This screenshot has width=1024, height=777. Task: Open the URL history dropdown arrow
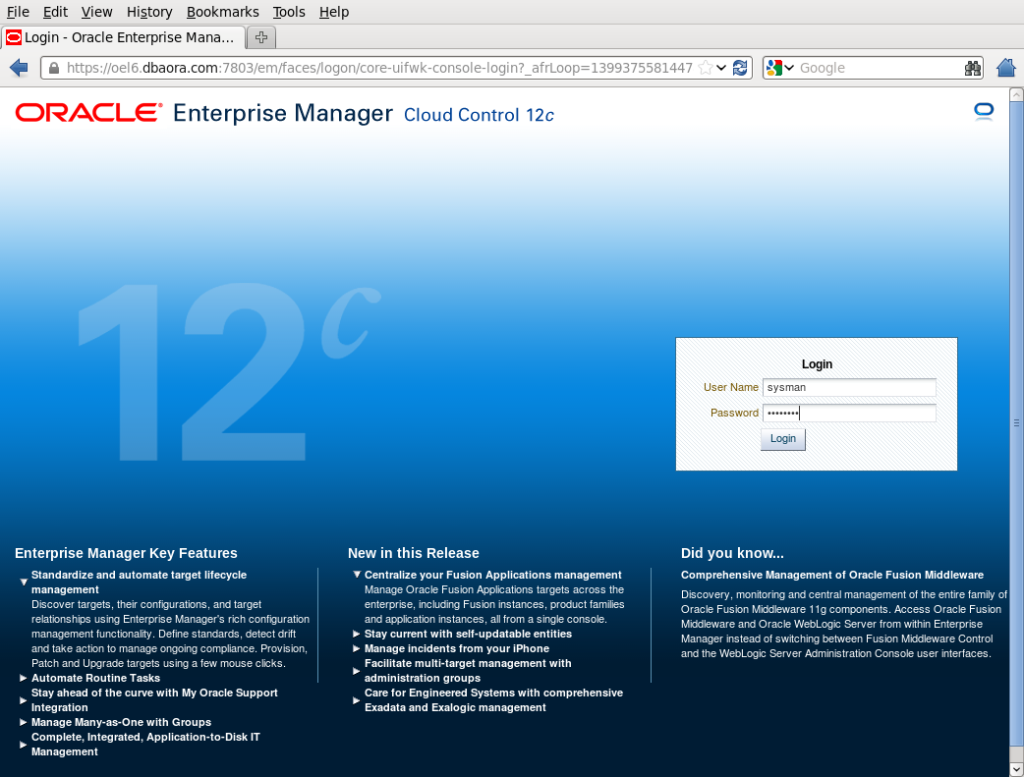pos(722,68)
